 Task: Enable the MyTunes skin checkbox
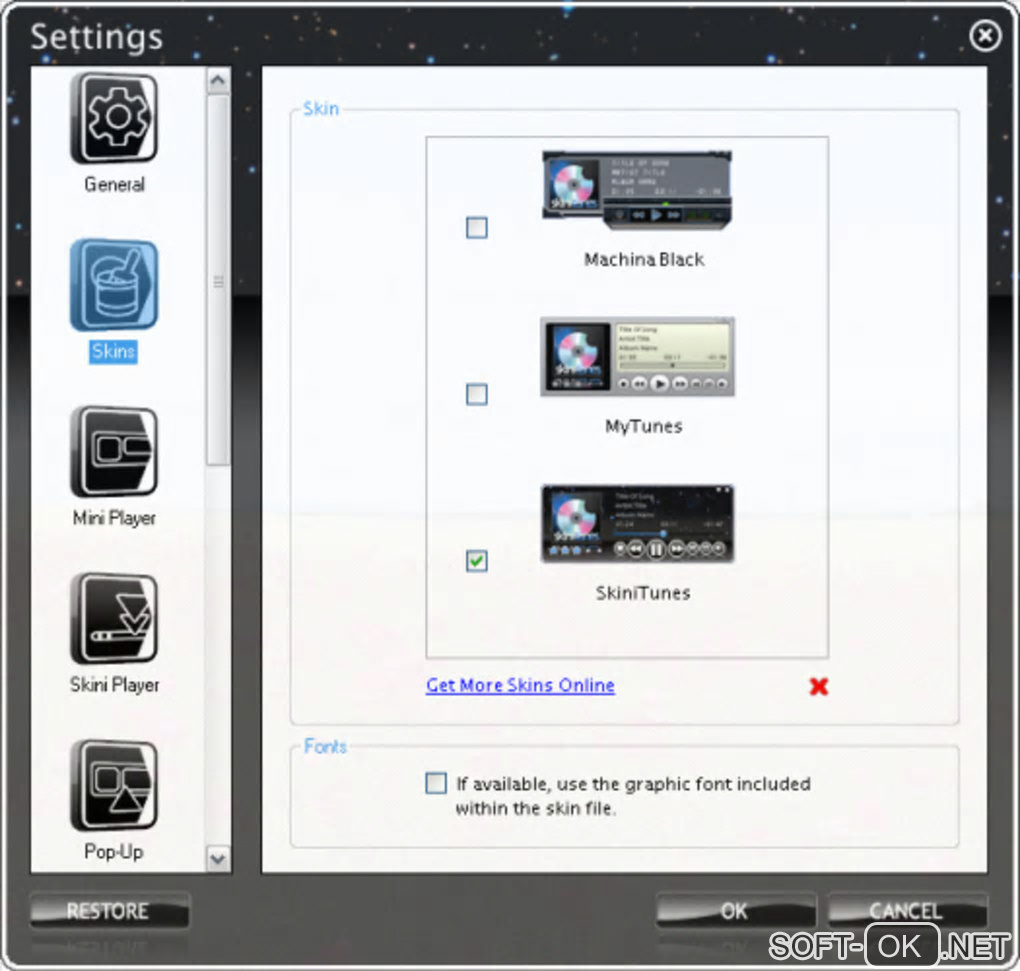477,394
